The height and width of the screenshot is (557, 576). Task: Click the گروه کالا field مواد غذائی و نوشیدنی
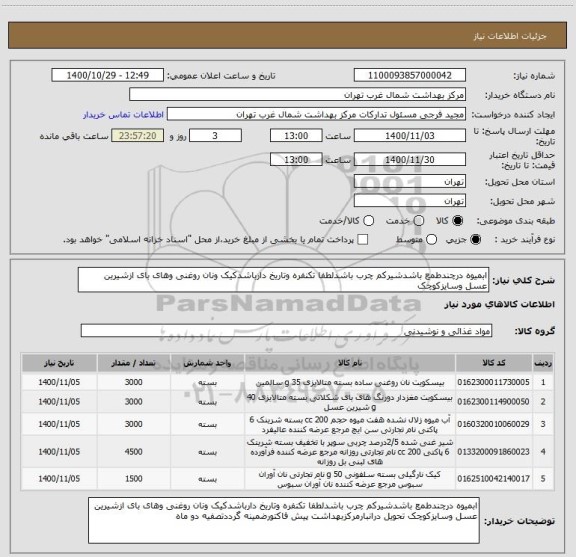(286, 331)
